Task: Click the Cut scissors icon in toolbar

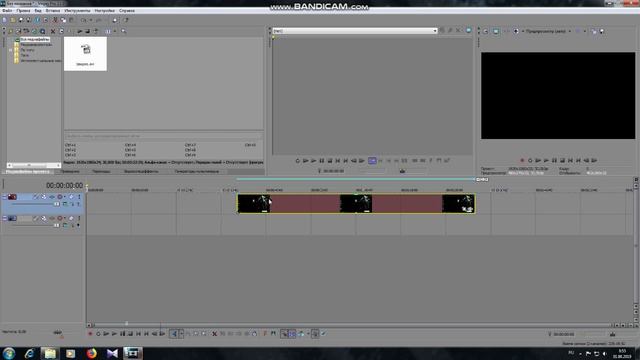Action: [56, 20]
